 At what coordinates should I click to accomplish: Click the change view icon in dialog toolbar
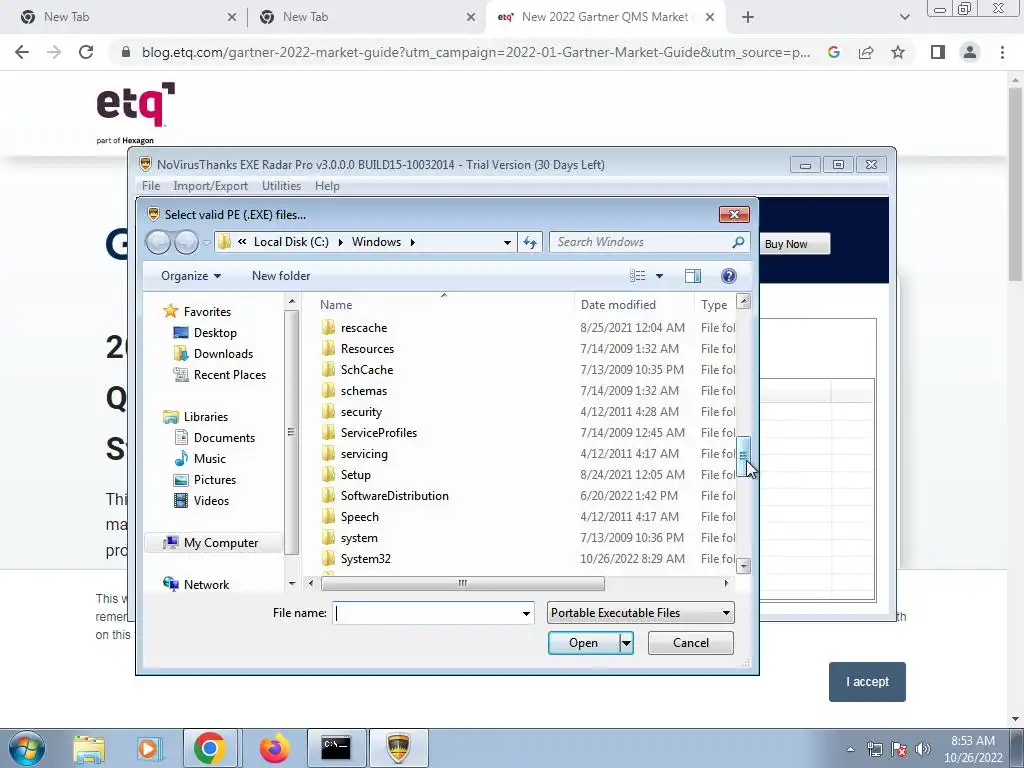coord(637,276)
